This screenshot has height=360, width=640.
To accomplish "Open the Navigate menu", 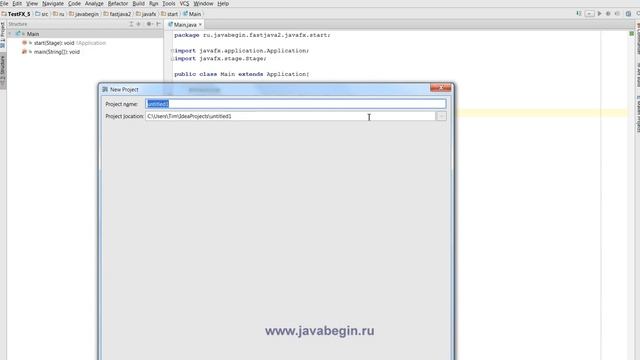I will tap(53, 3).
